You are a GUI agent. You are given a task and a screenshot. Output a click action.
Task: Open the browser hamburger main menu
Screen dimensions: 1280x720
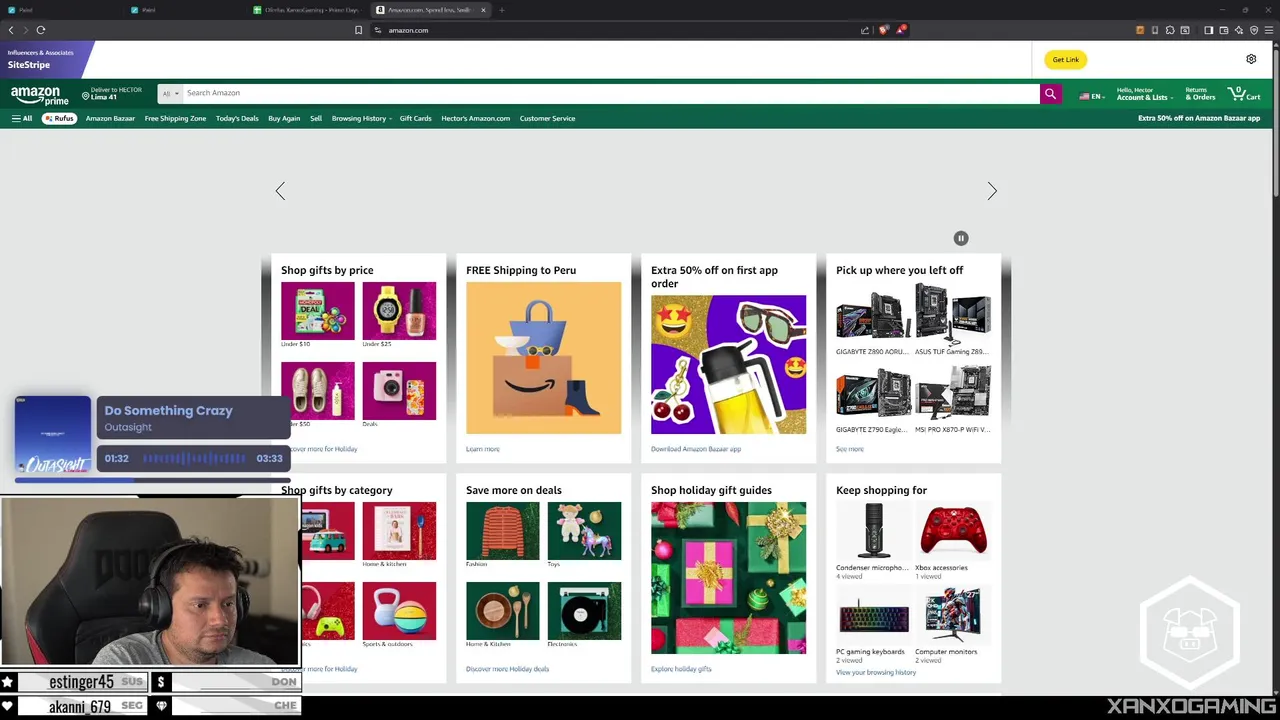click(1269, 30)
